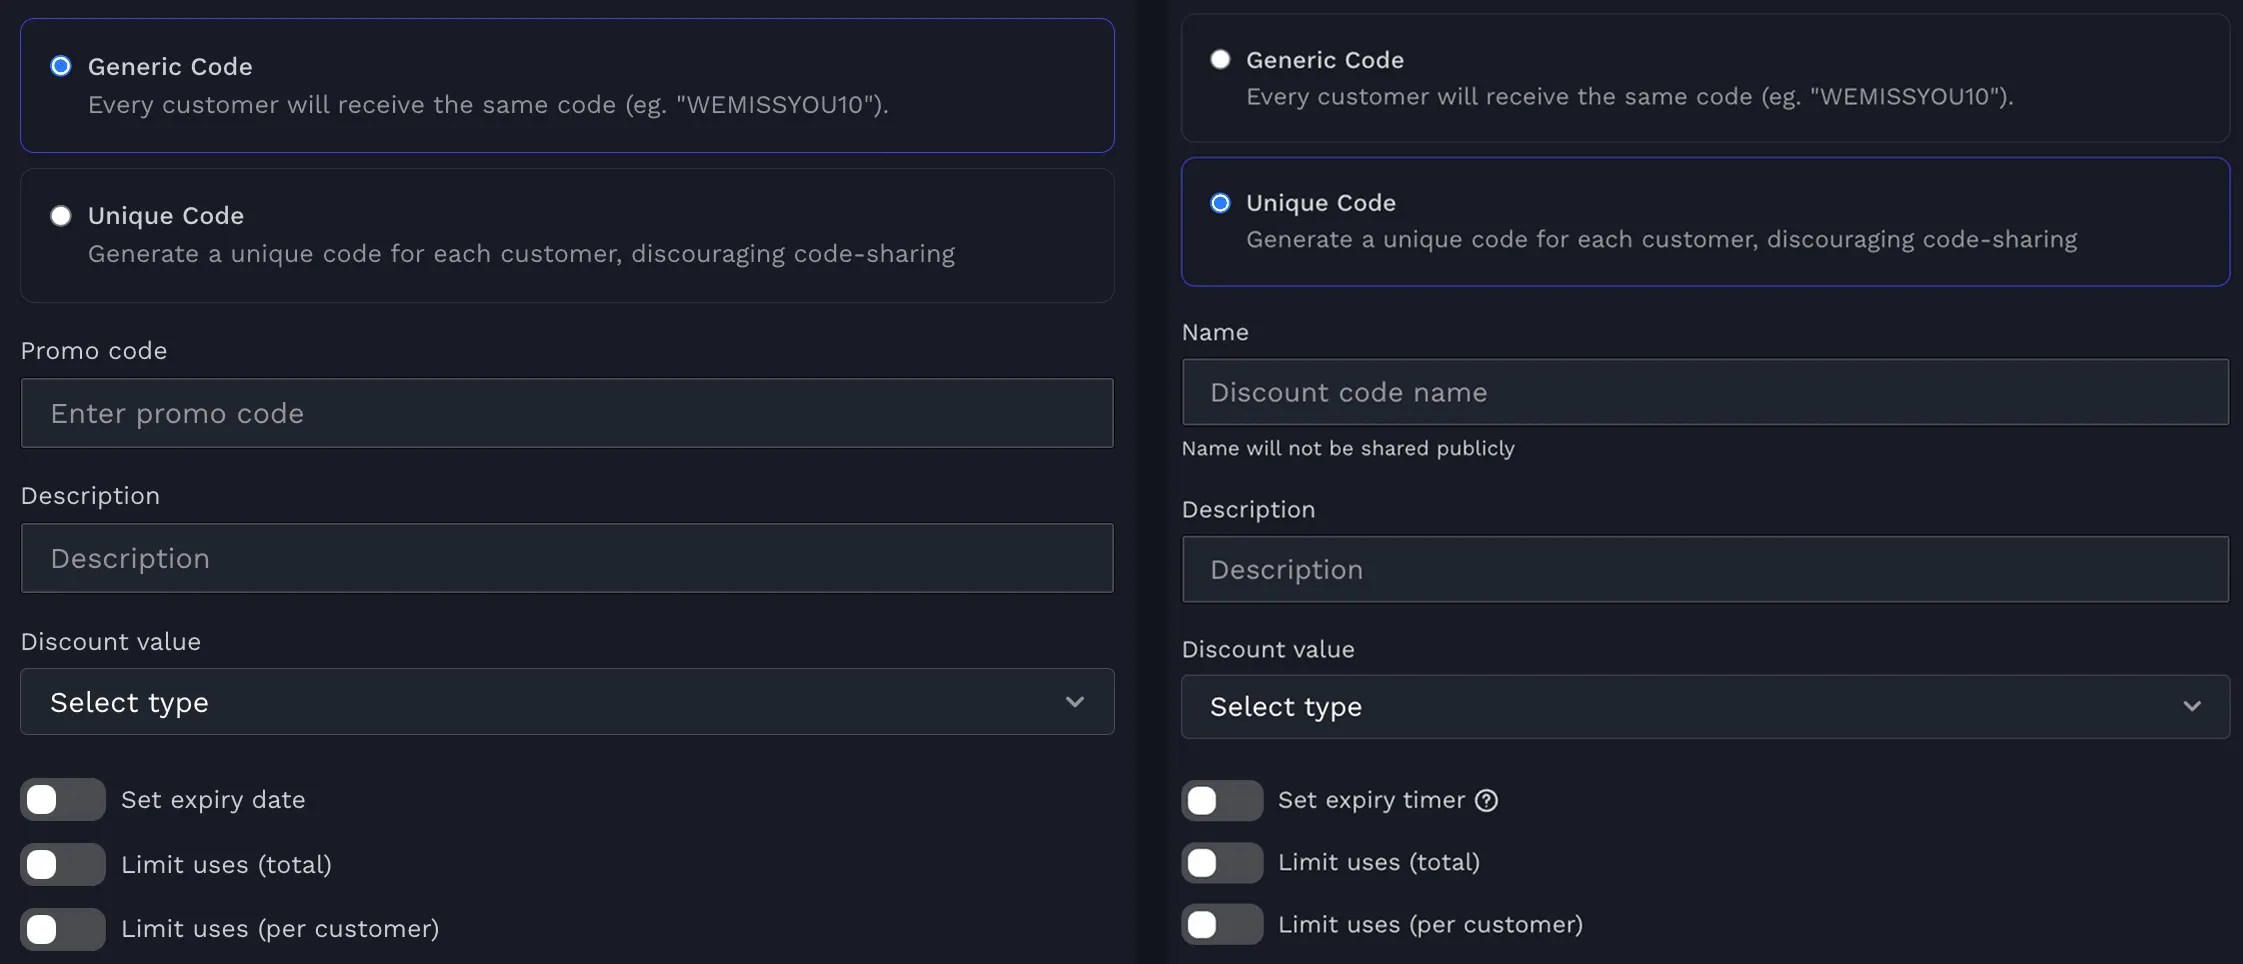Select Unique Code radio in left panel
Image resolution: width=2243 pixels, height=964 pixels.
(61, 216)
